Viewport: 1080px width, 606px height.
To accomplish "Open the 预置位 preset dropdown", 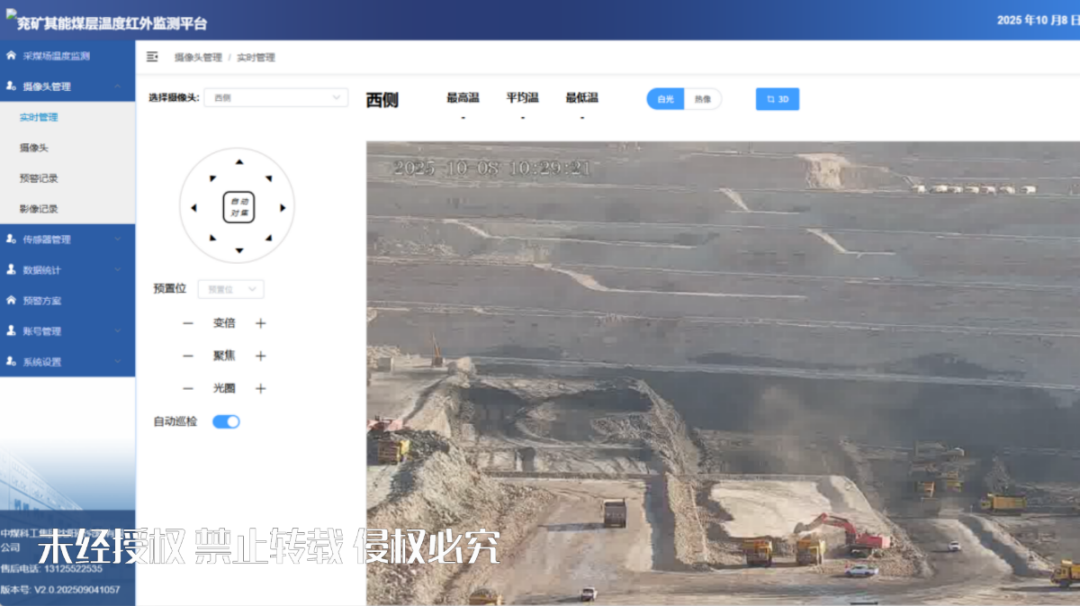I will [231, 289].
